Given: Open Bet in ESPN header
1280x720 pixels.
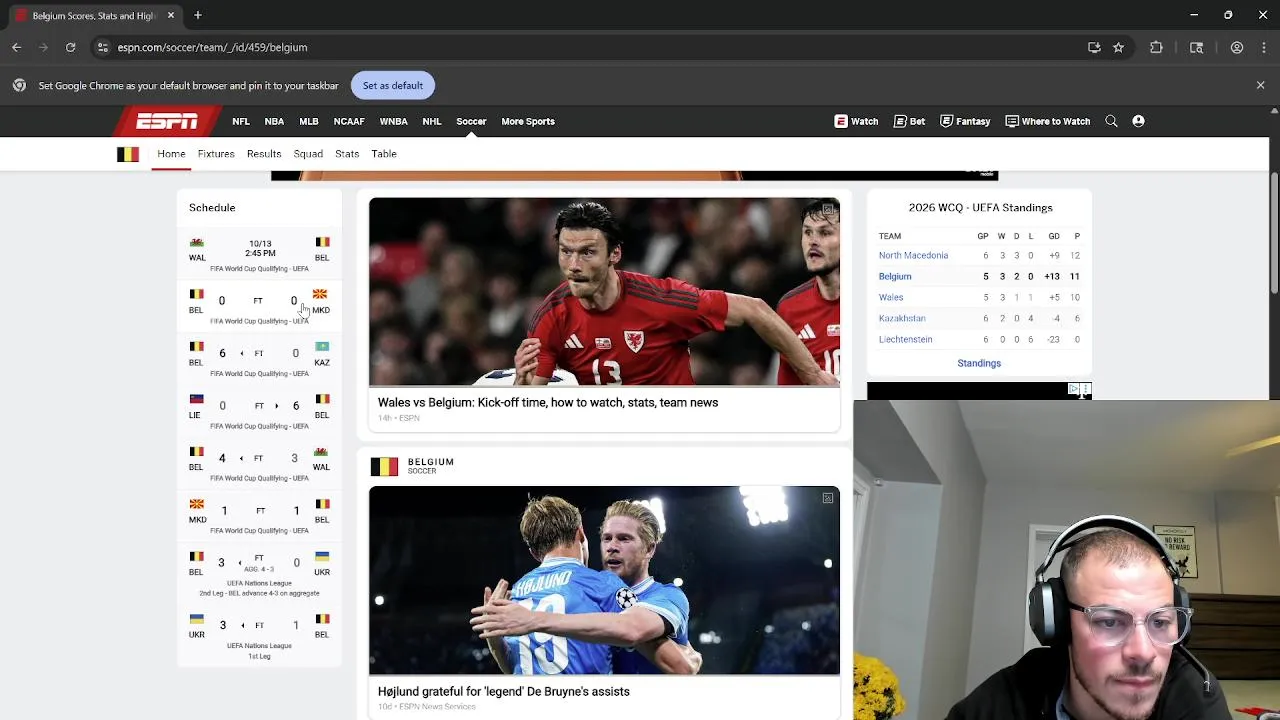Looking at the screenshot, I should click(x=909, y=121).
